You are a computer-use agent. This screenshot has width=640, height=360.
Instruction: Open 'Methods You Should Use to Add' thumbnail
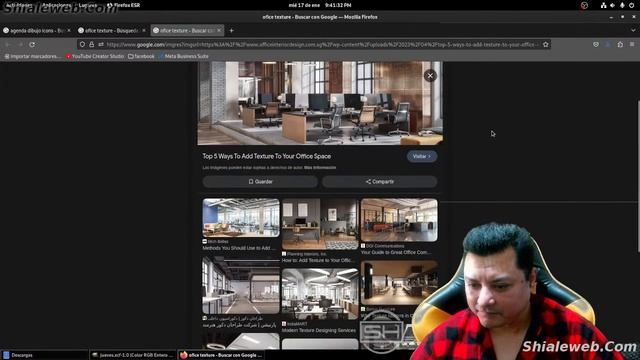tap(241, 218)
